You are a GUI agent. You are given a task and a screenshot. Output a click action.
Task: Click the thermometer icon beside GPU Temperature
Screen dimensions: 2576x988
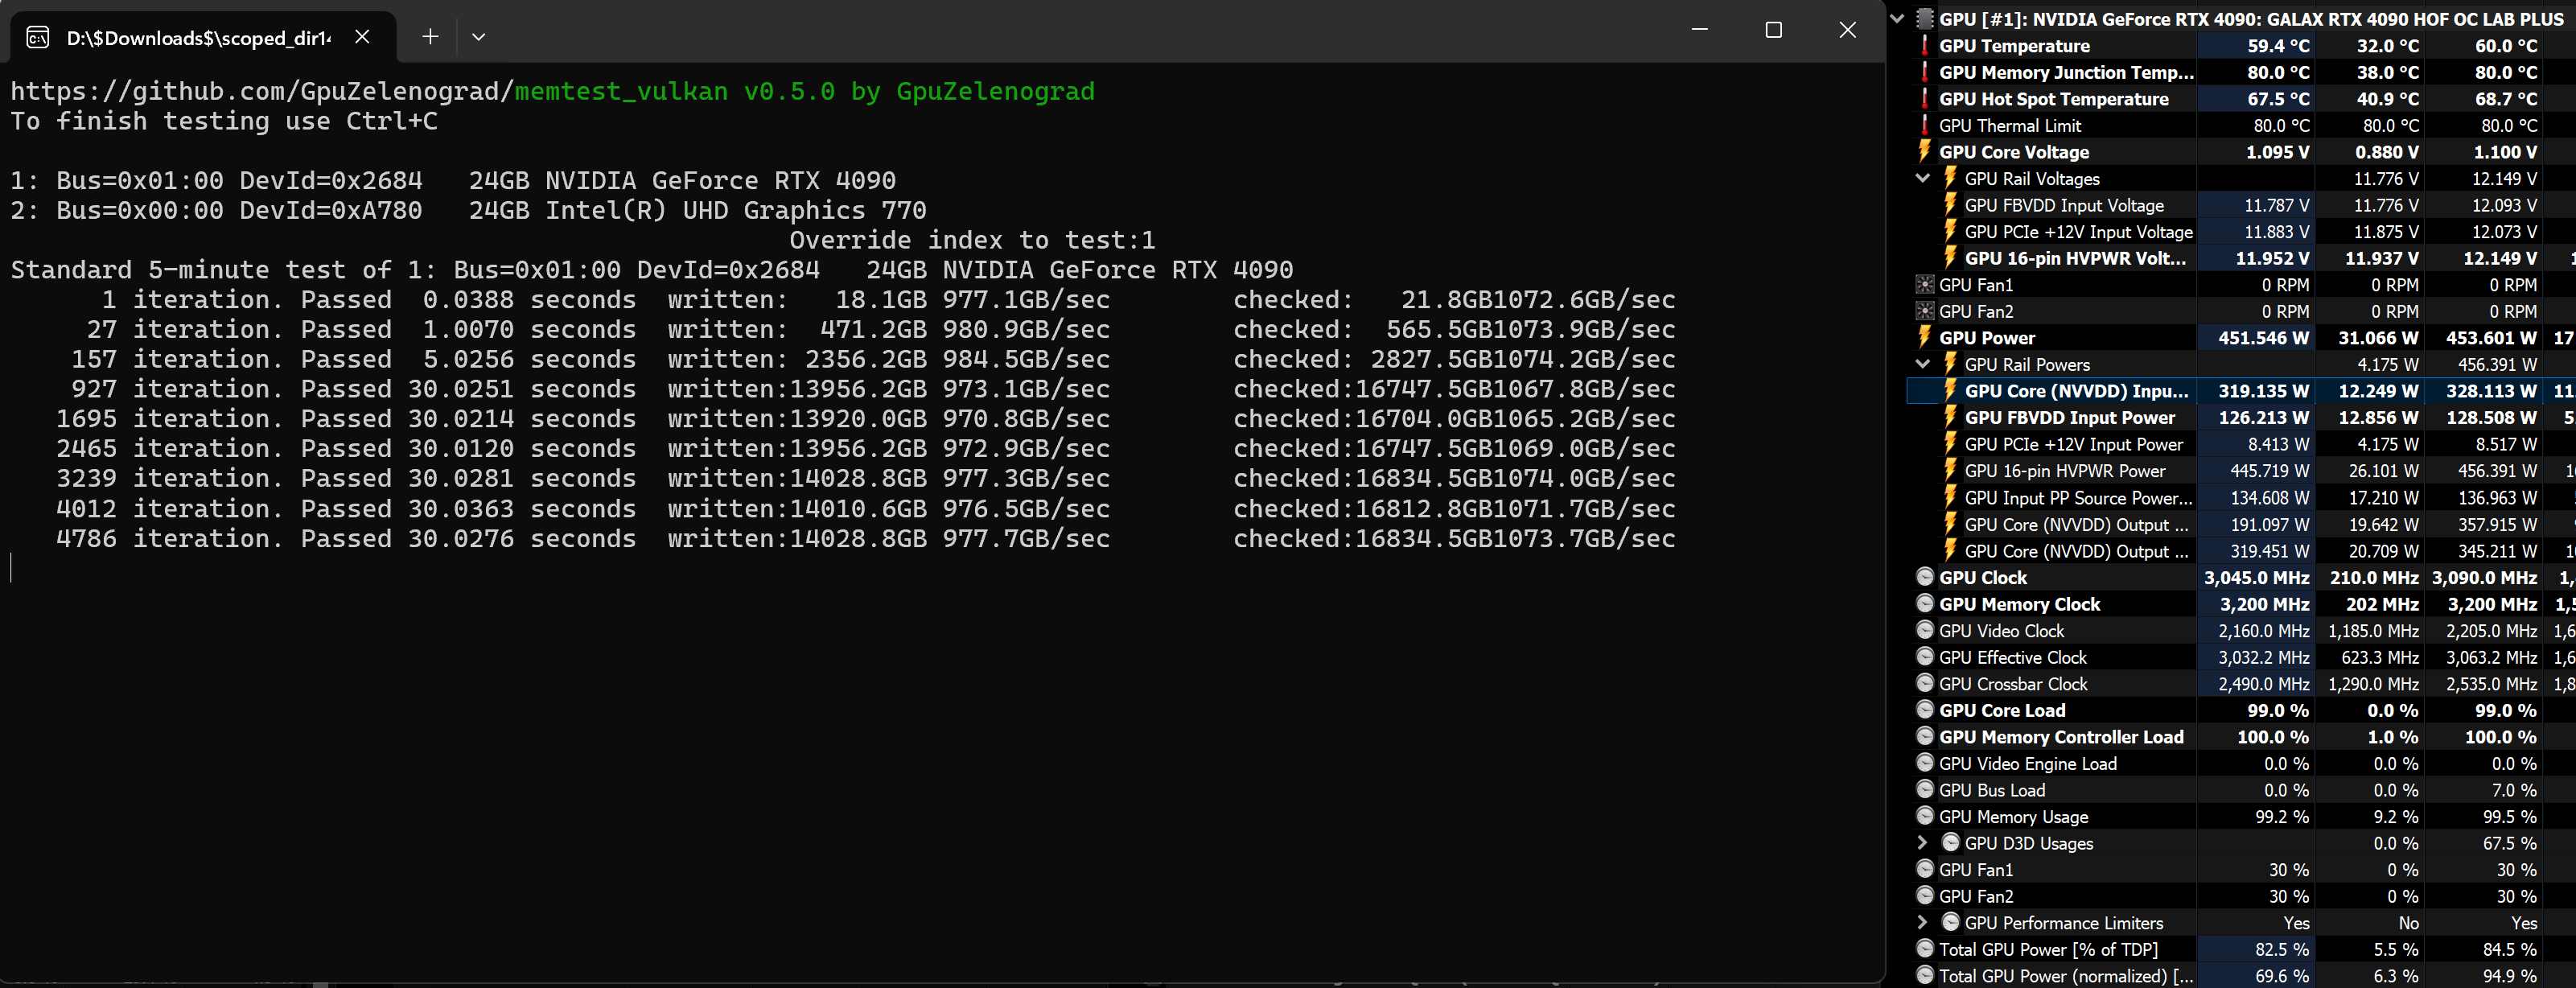coord(1924,45)
